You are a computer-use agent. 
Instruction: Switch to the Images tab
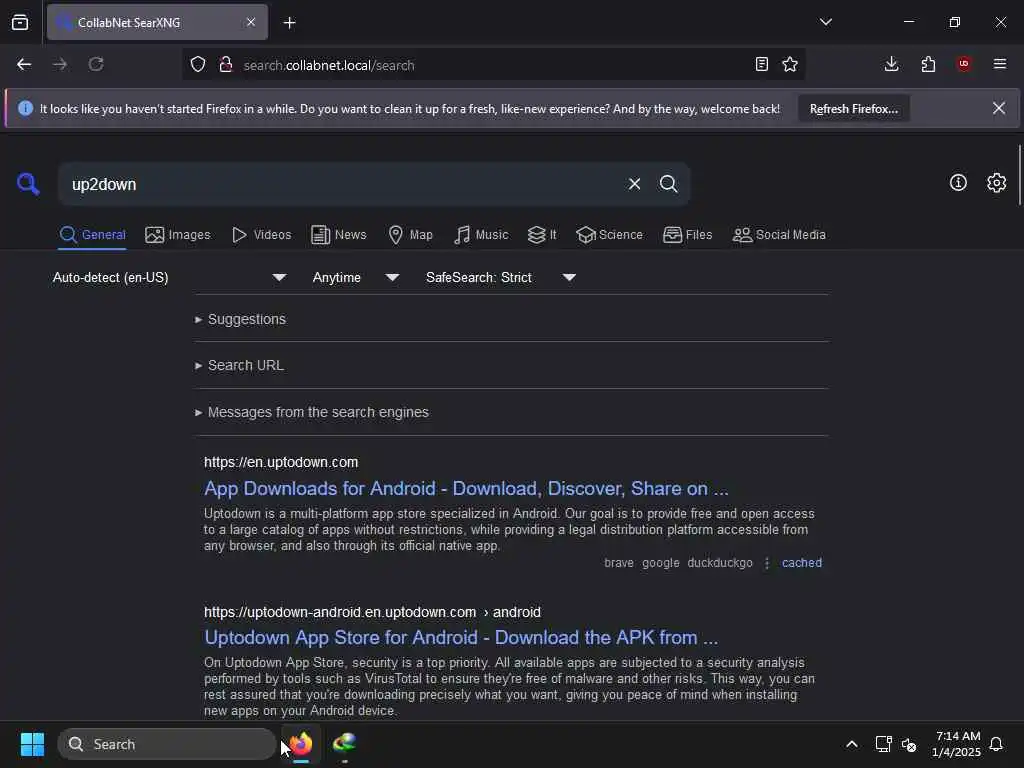[x=178, y=234]
